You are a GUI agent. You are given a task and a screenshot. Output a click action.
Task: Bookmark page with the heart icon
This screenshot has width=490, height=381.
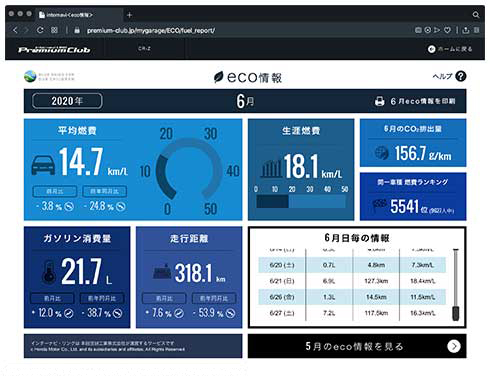pyautogui.click(x=447, y=30)
